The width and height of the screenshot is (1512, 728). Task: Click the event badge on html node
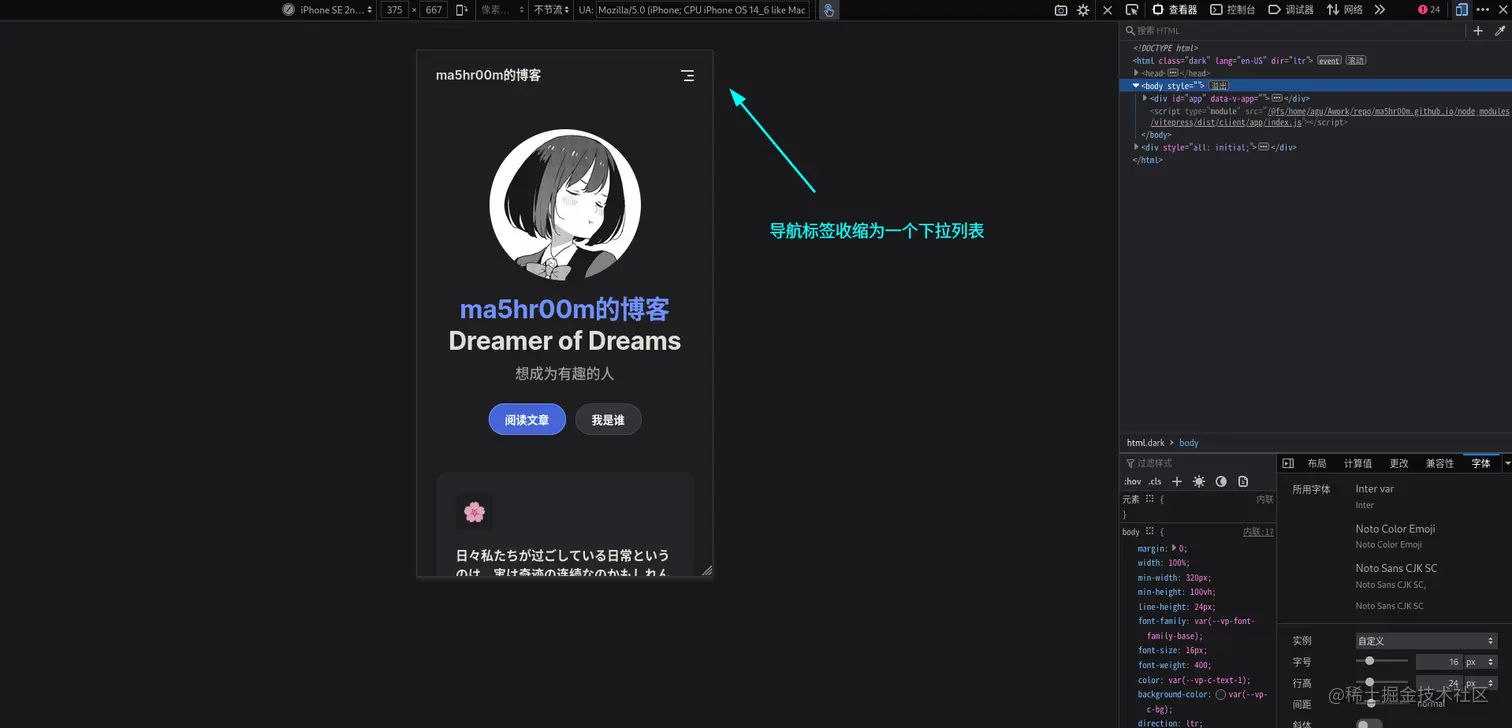click(x=1329, y=60)
